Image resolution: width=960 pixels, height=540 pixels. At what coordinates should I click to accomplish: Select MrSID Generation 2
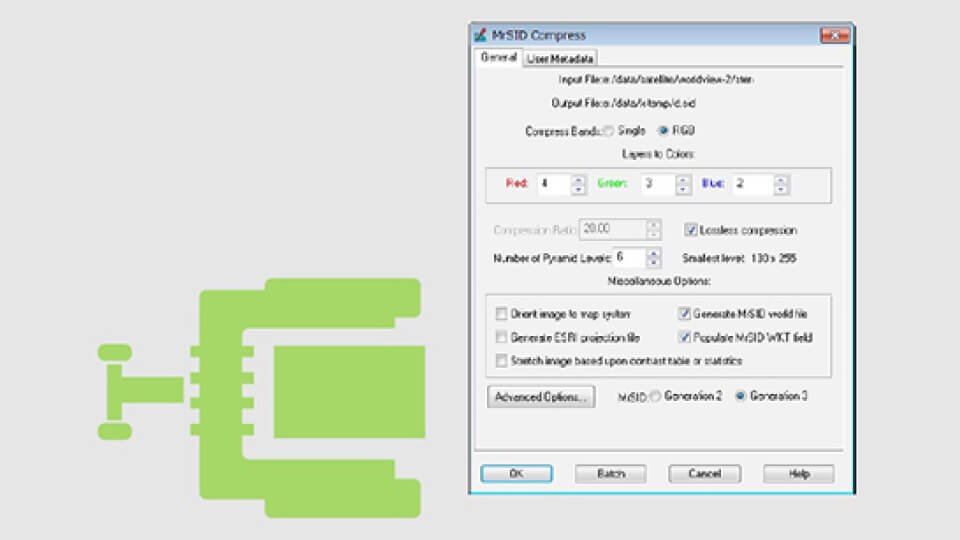pyautogui.click(x=656, y=396)
